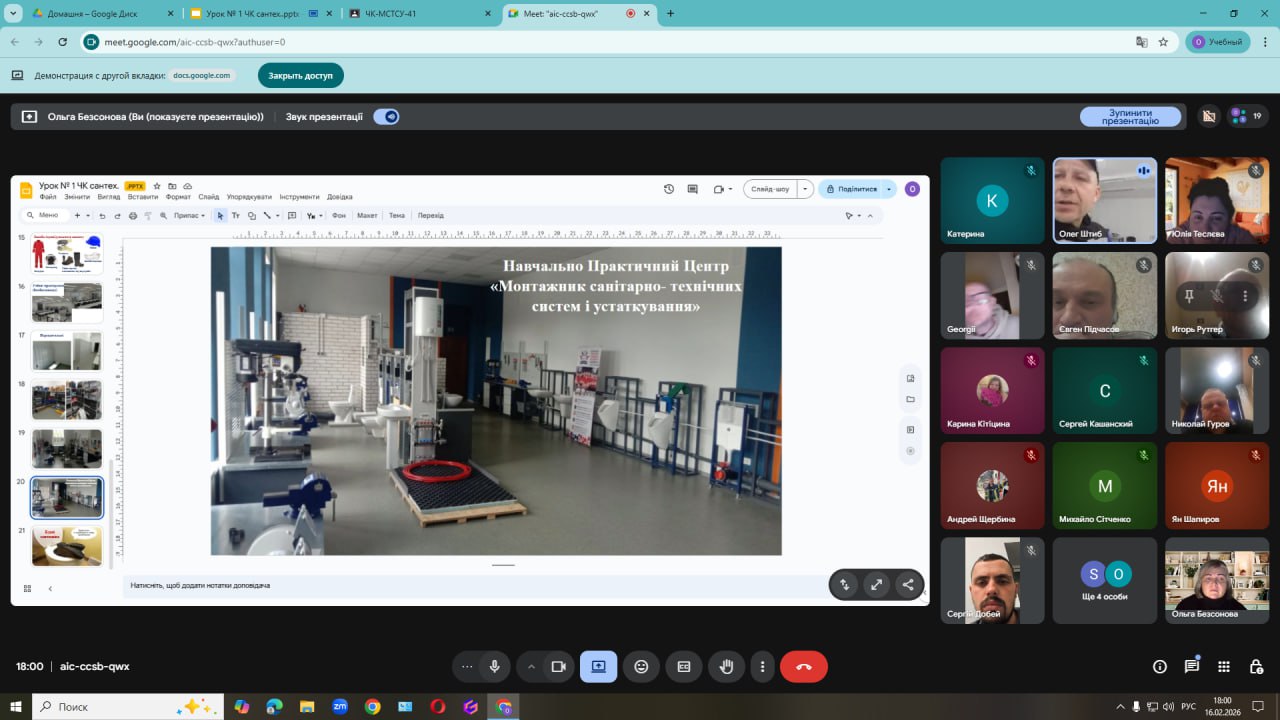Raise hand in the meeting
This screenshot has width=1280, height=720.
click(x=727, y=666)
